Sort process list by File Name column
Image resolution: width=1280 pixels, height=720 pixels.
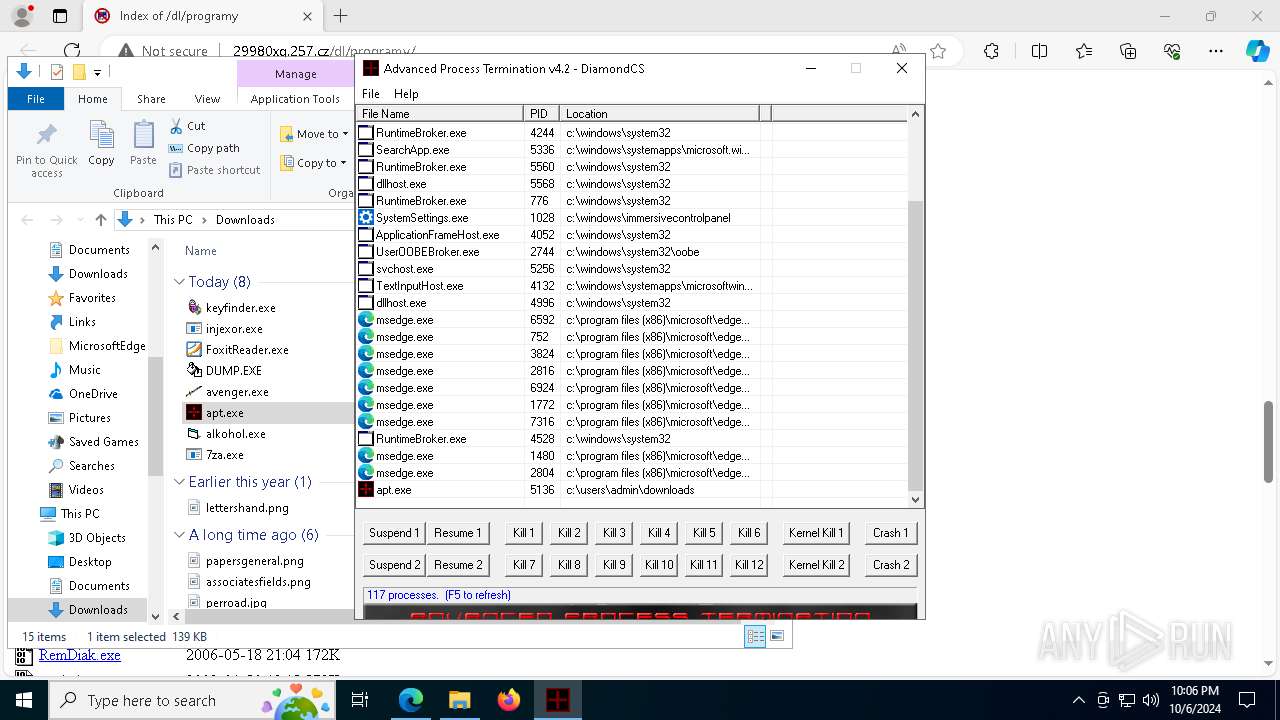(439, 114)
